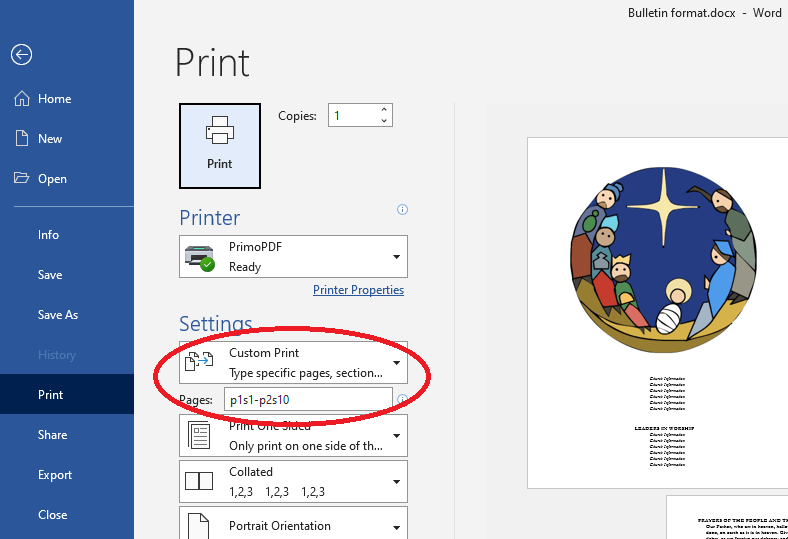This screenshot has height=539, width=788.
Task: Click the PrimoPDF ready printer icon
Action: click(200, 258)
